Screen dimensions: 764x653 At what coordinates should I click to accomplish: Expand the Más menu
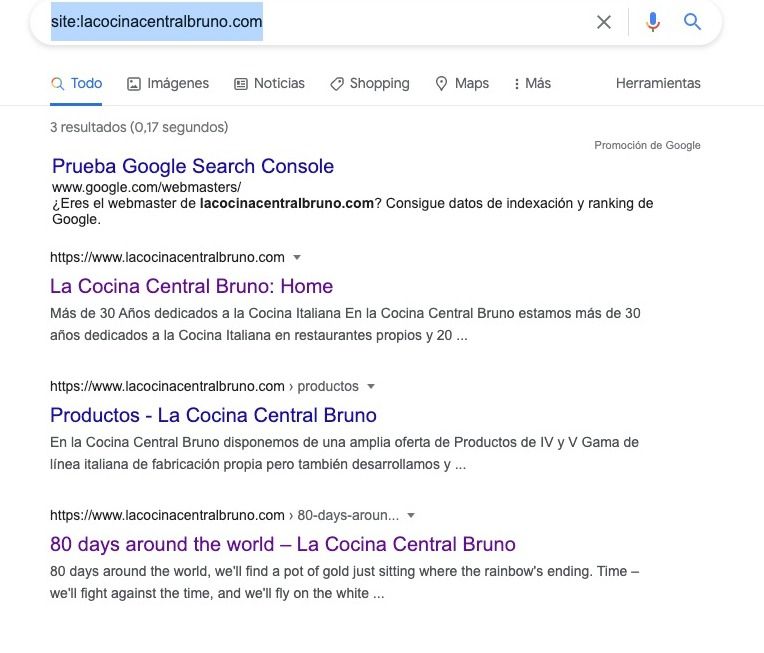click(533, 83)
